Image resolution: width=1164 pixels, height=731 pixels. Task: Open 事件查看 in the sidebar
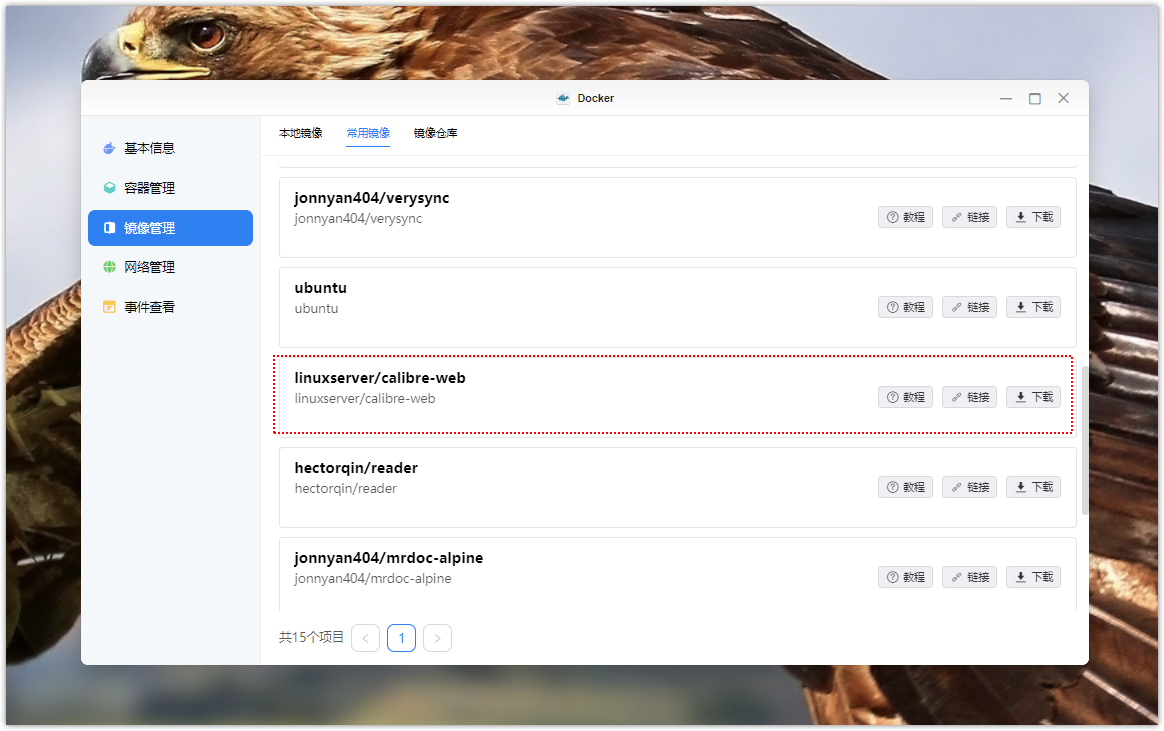click(x=170, y=307)
